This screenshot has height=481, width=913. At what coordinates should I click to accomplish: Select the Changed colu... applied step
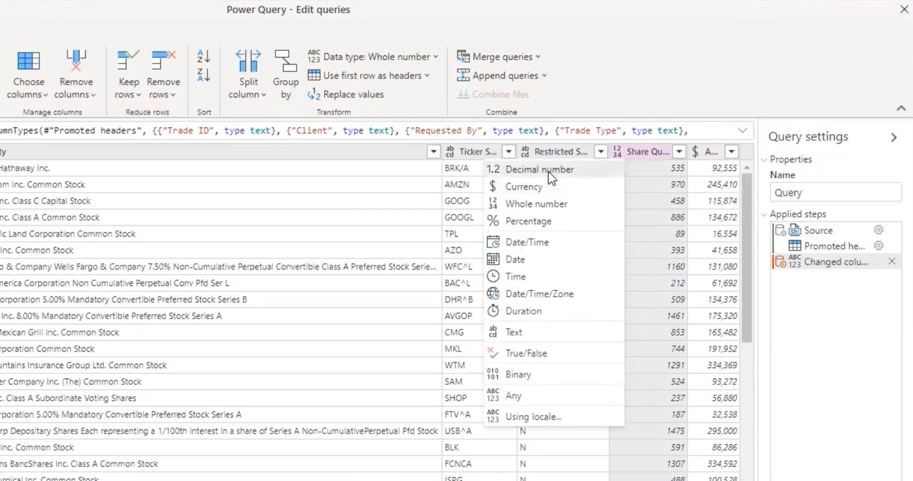click(836, 262)
